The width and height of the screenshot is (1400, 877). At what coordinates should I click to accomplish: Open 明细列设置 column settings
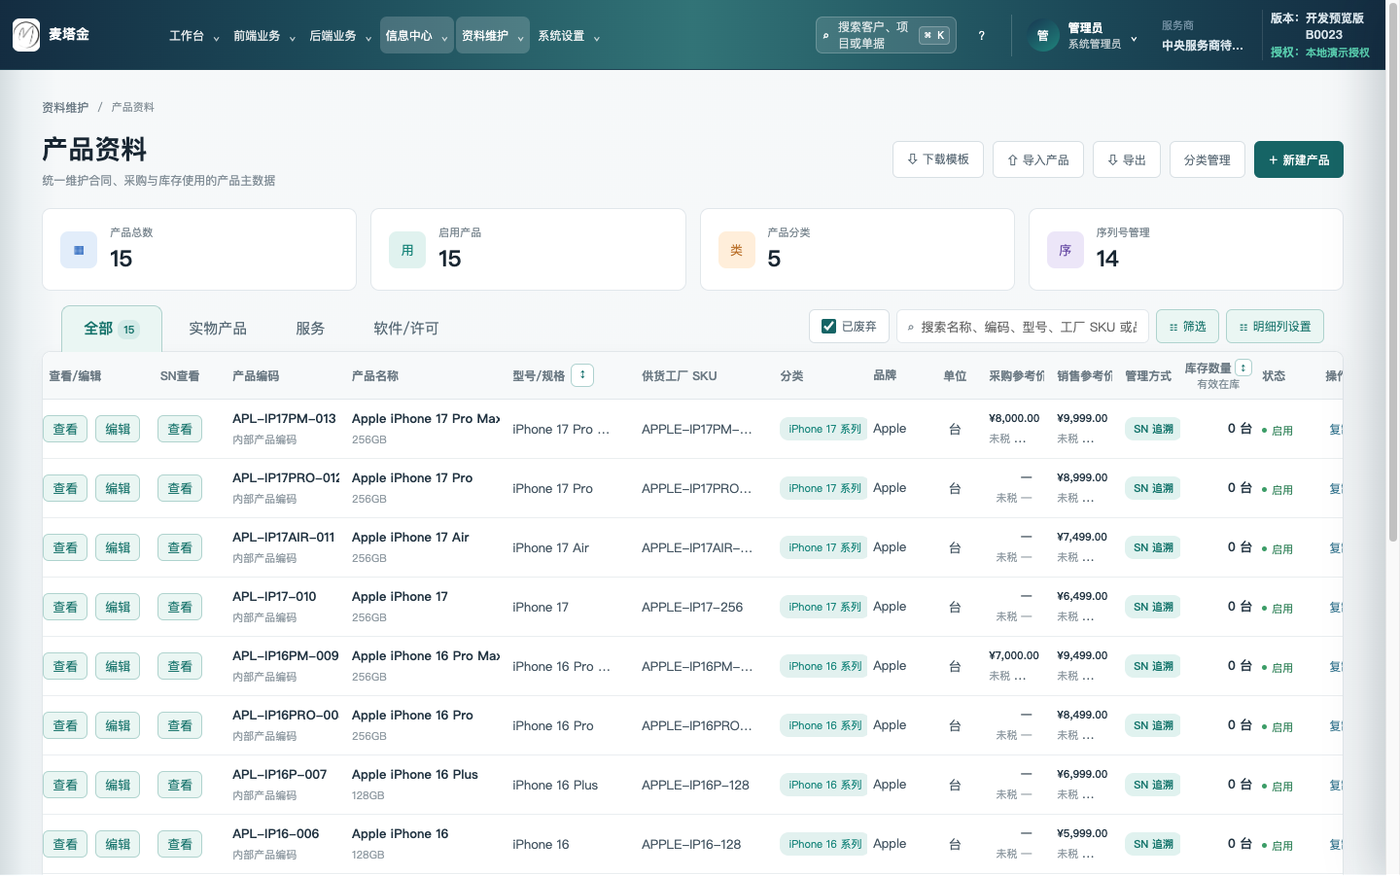[1275, 326]
